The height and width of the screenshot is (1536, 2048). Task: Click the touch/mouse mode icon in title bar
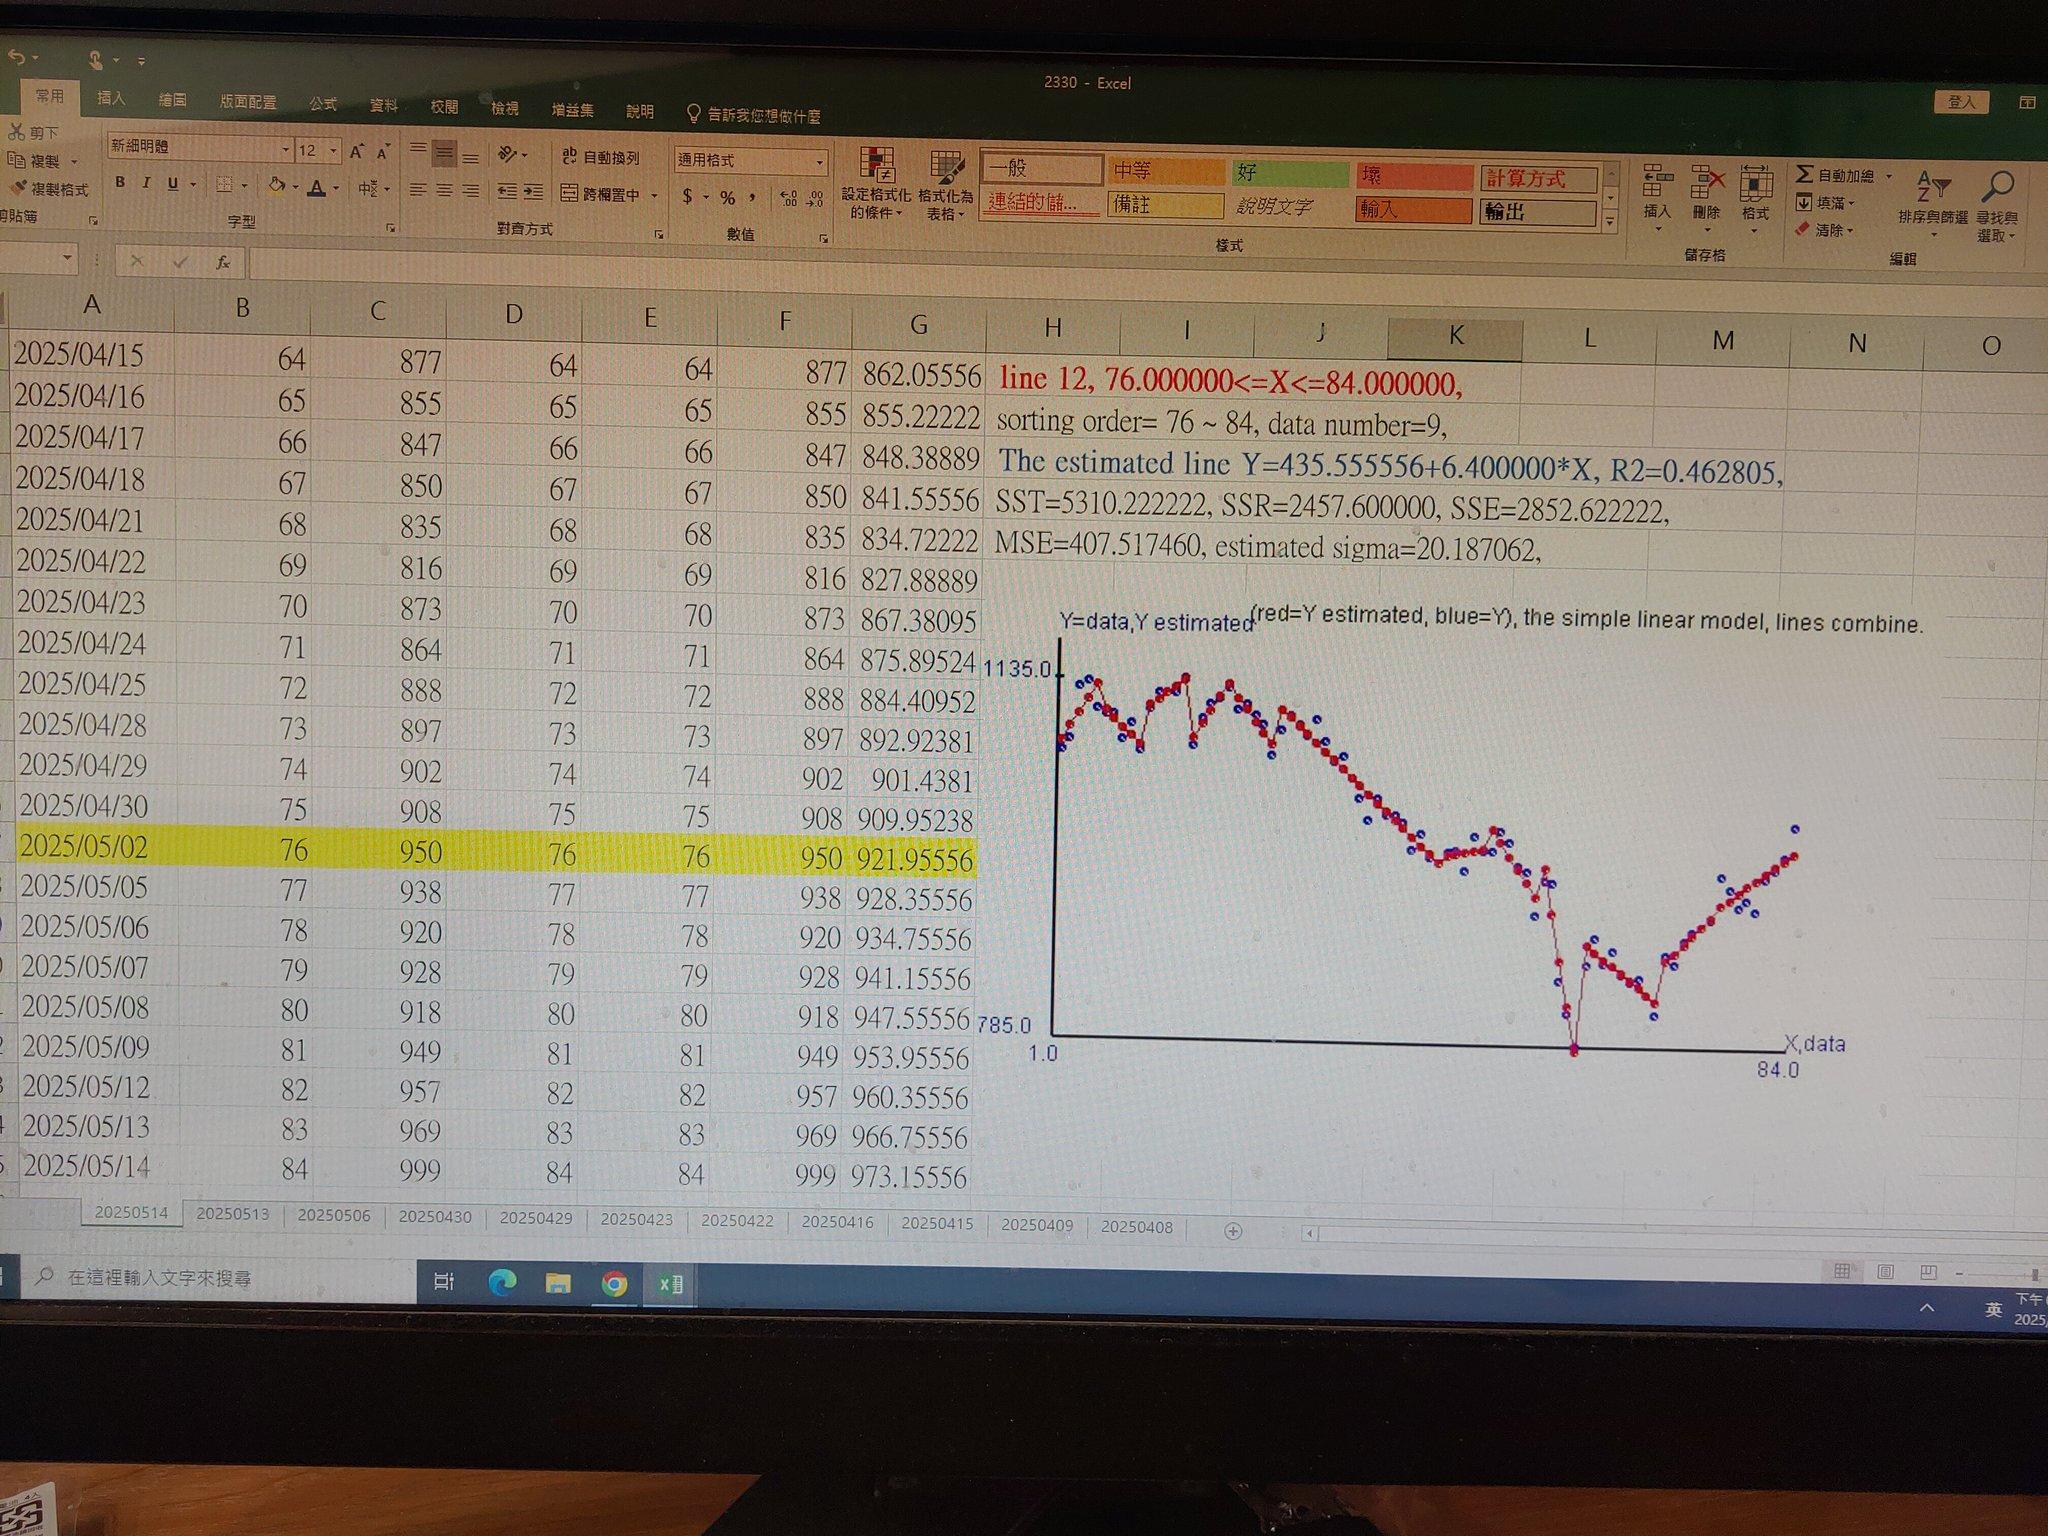tap(96, 60)
